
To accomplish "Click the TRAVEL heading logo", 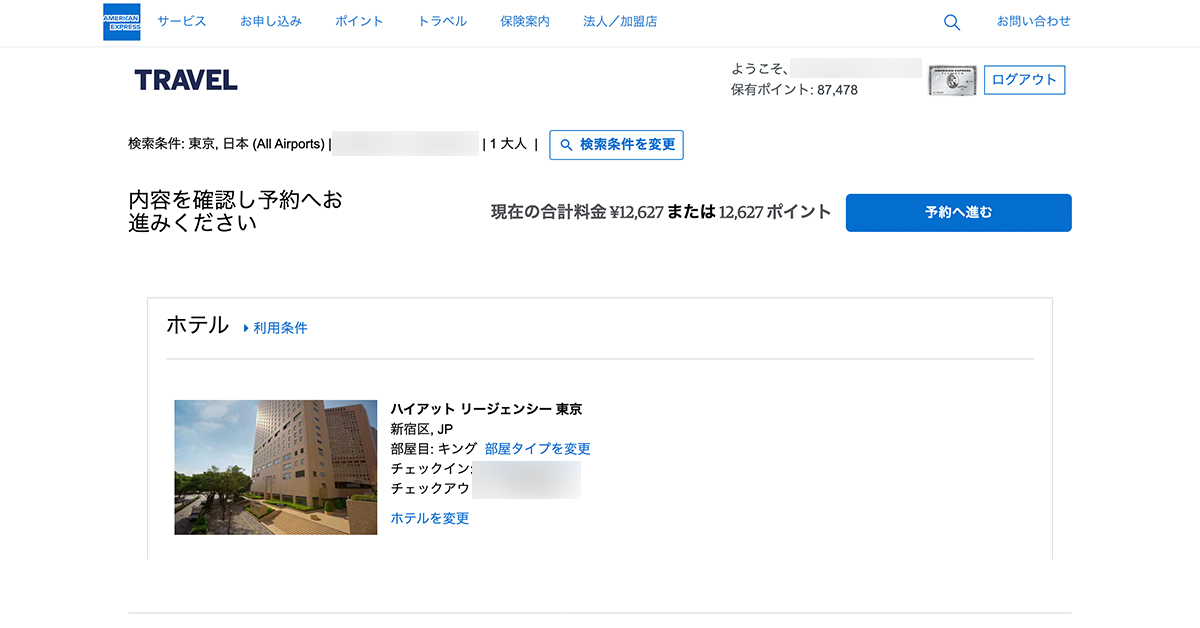I will 186,80.
